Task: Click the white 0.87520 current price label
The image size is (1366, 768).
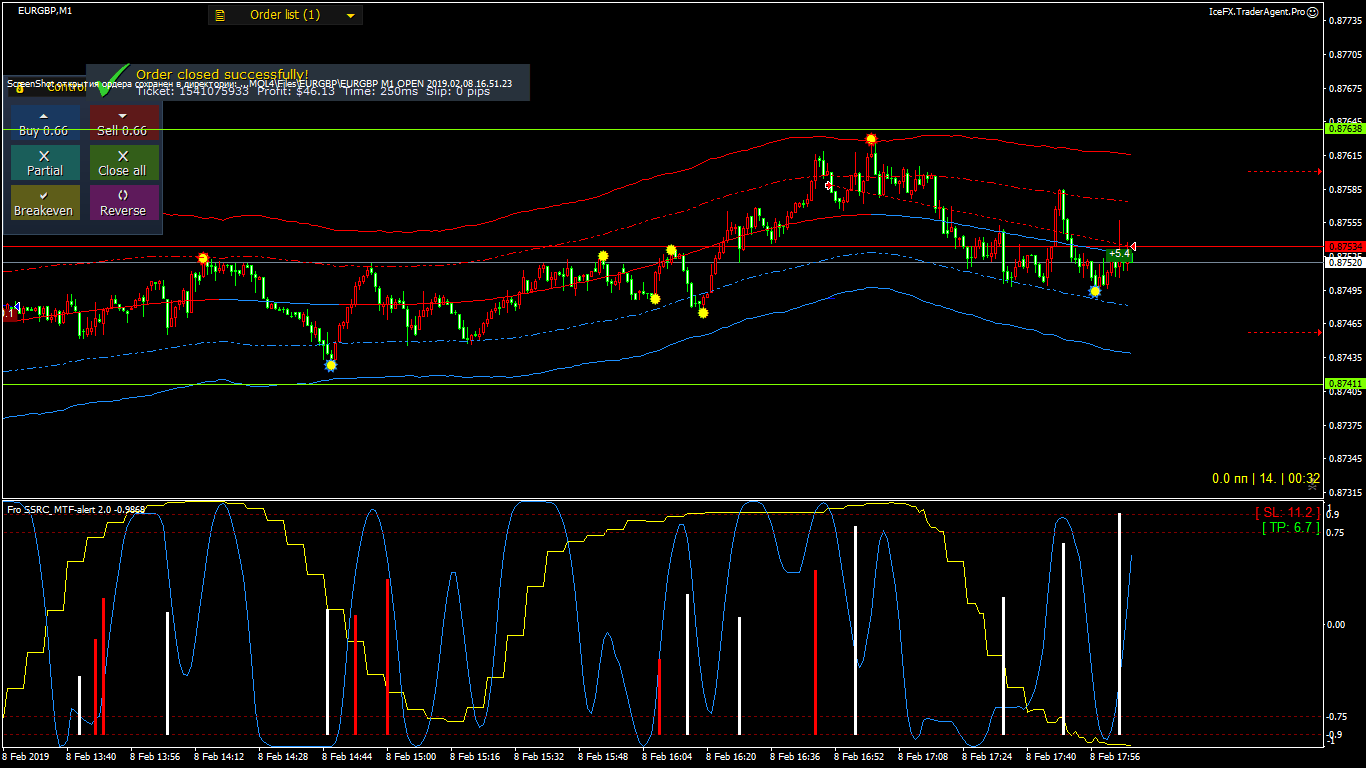Action: point(1344,262)
